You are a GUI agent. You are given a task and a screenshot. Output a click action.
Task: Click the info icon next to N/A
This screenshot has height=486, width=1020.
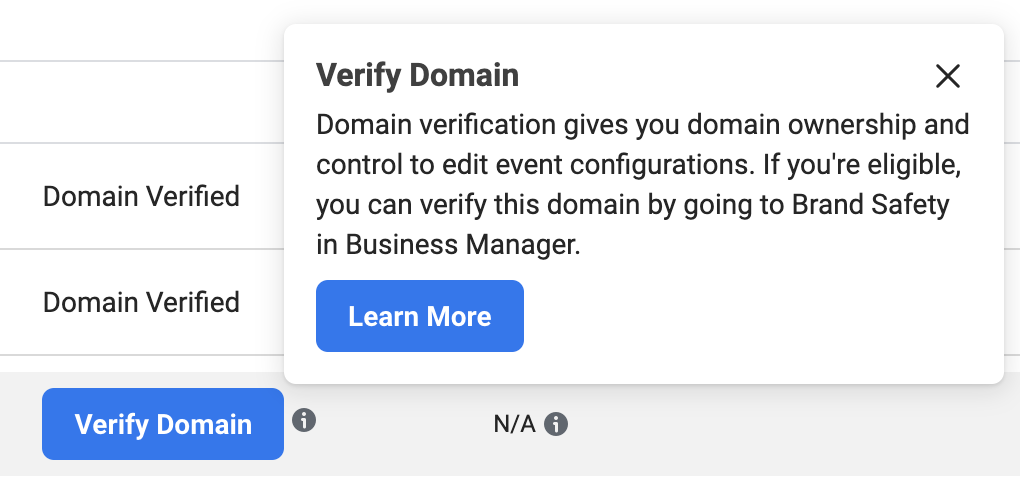click(x=556, y=425)
